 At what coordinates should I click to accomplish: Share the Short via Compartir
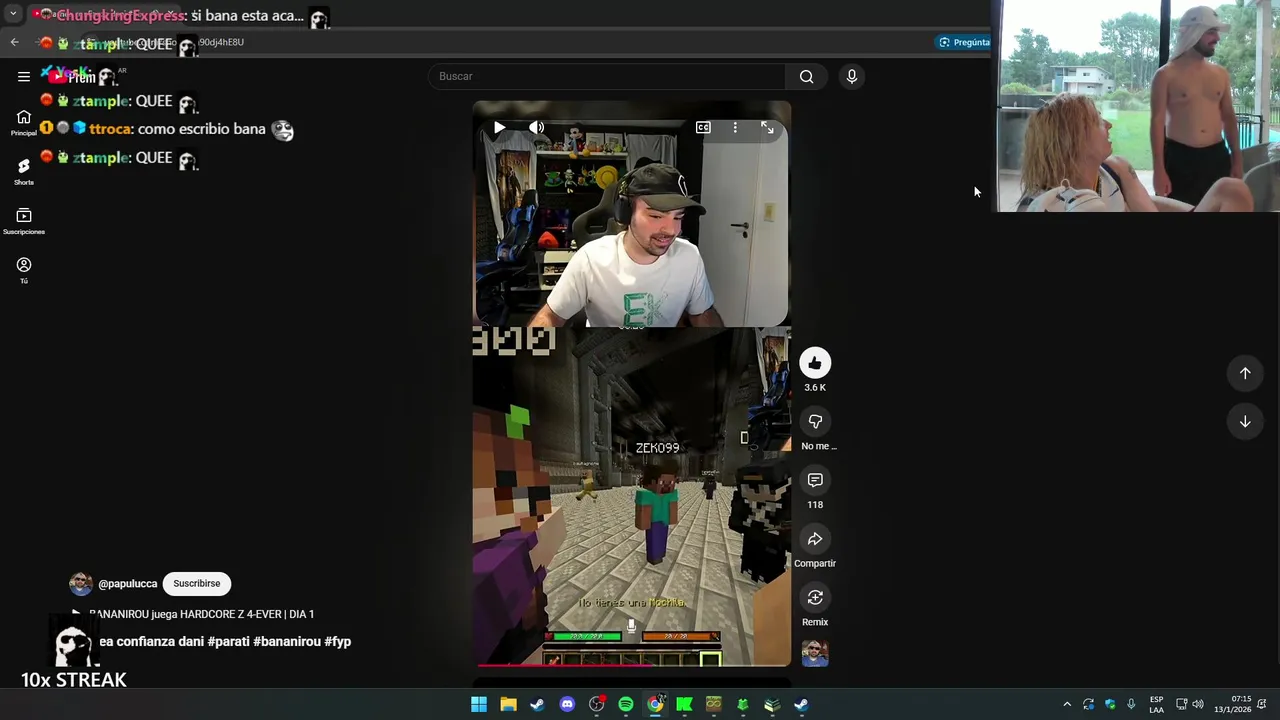(815, 539)
